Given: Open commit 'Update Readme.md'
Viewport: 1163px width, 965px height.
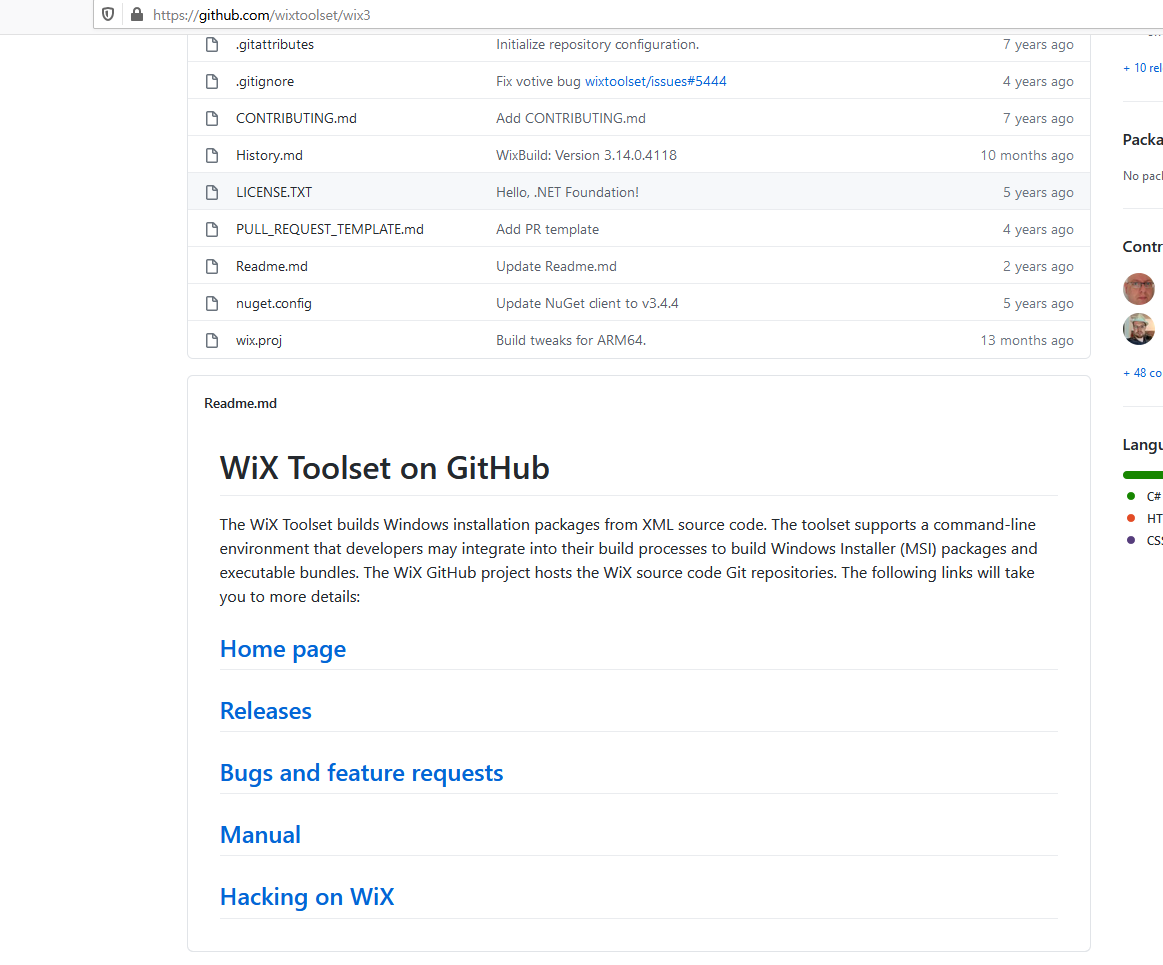Looking at the screenshot, I should click(x=556, y=267).
